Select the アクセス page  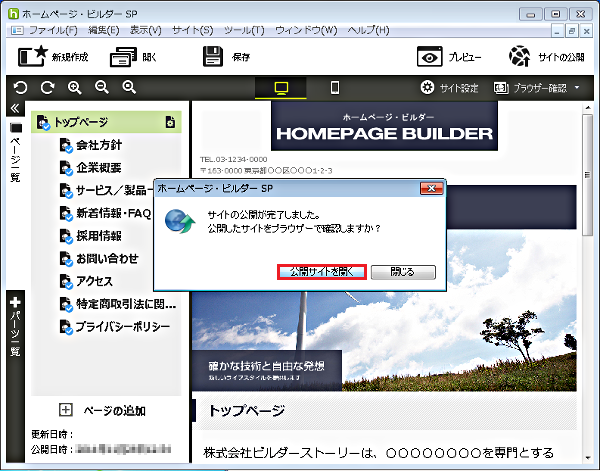pyautogui.click(x=94, y=281)
